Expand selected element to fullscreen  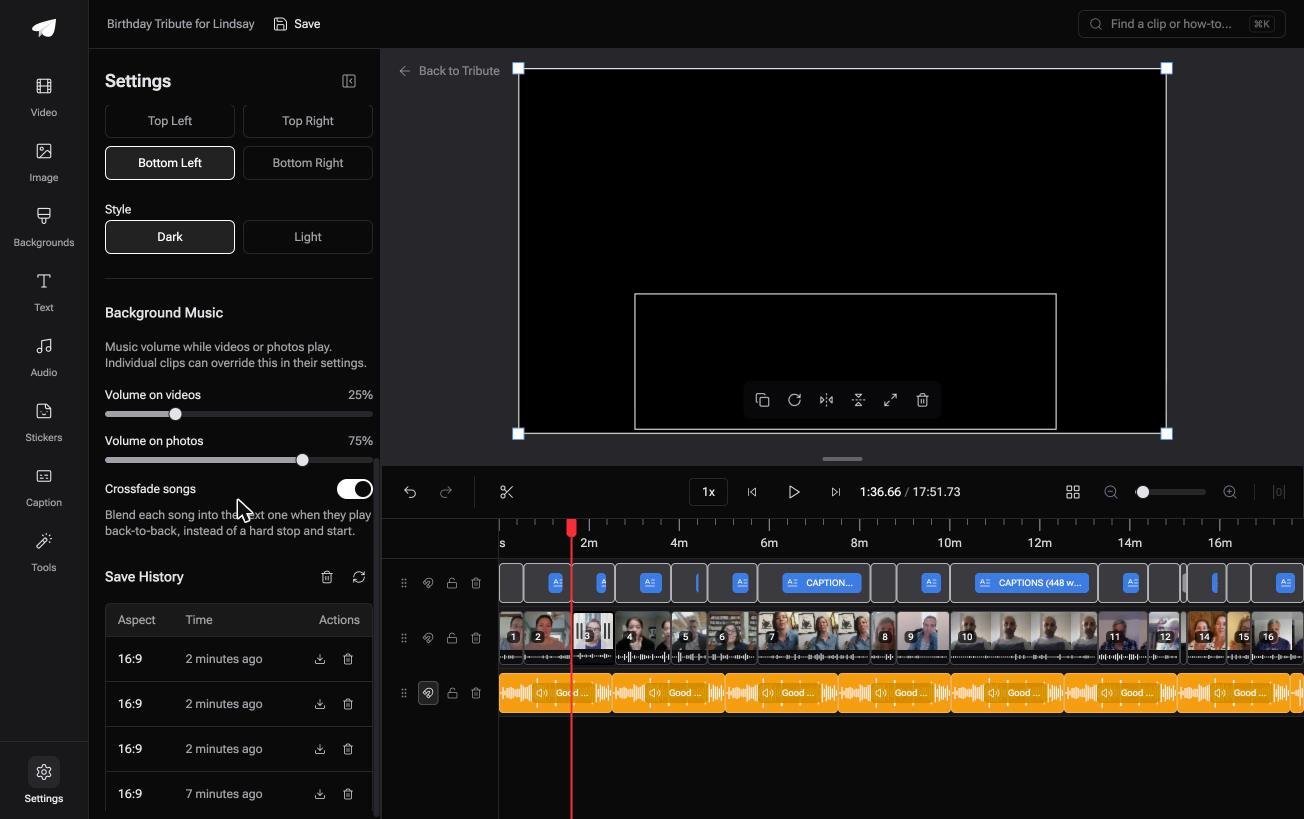pyautogui.click(x=890, y=400)
